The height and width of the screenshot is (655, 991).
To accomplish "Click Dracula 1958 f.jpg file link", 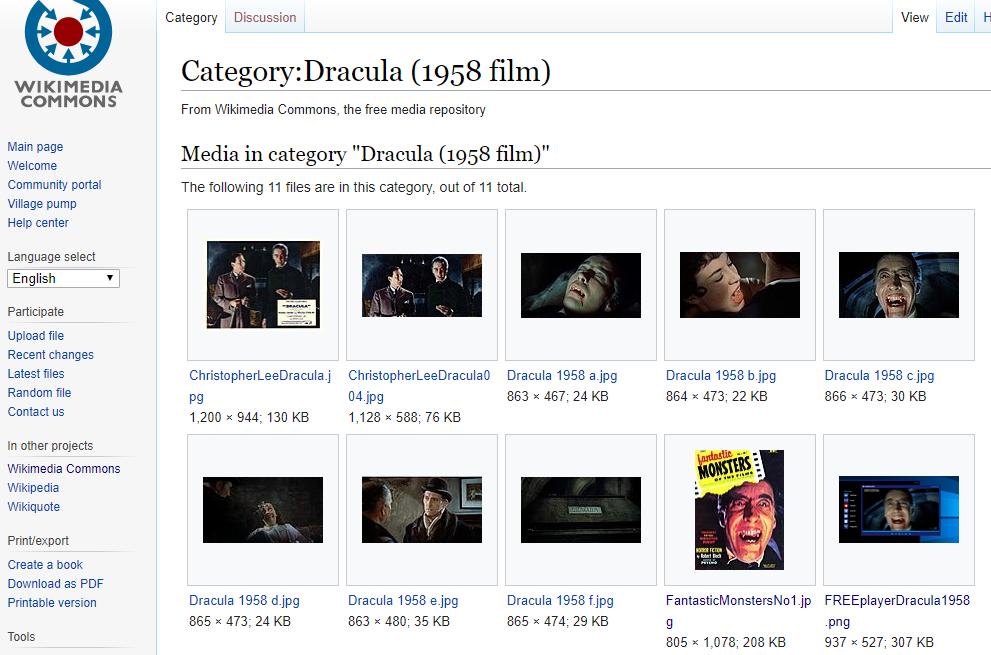I will point(560,601).
